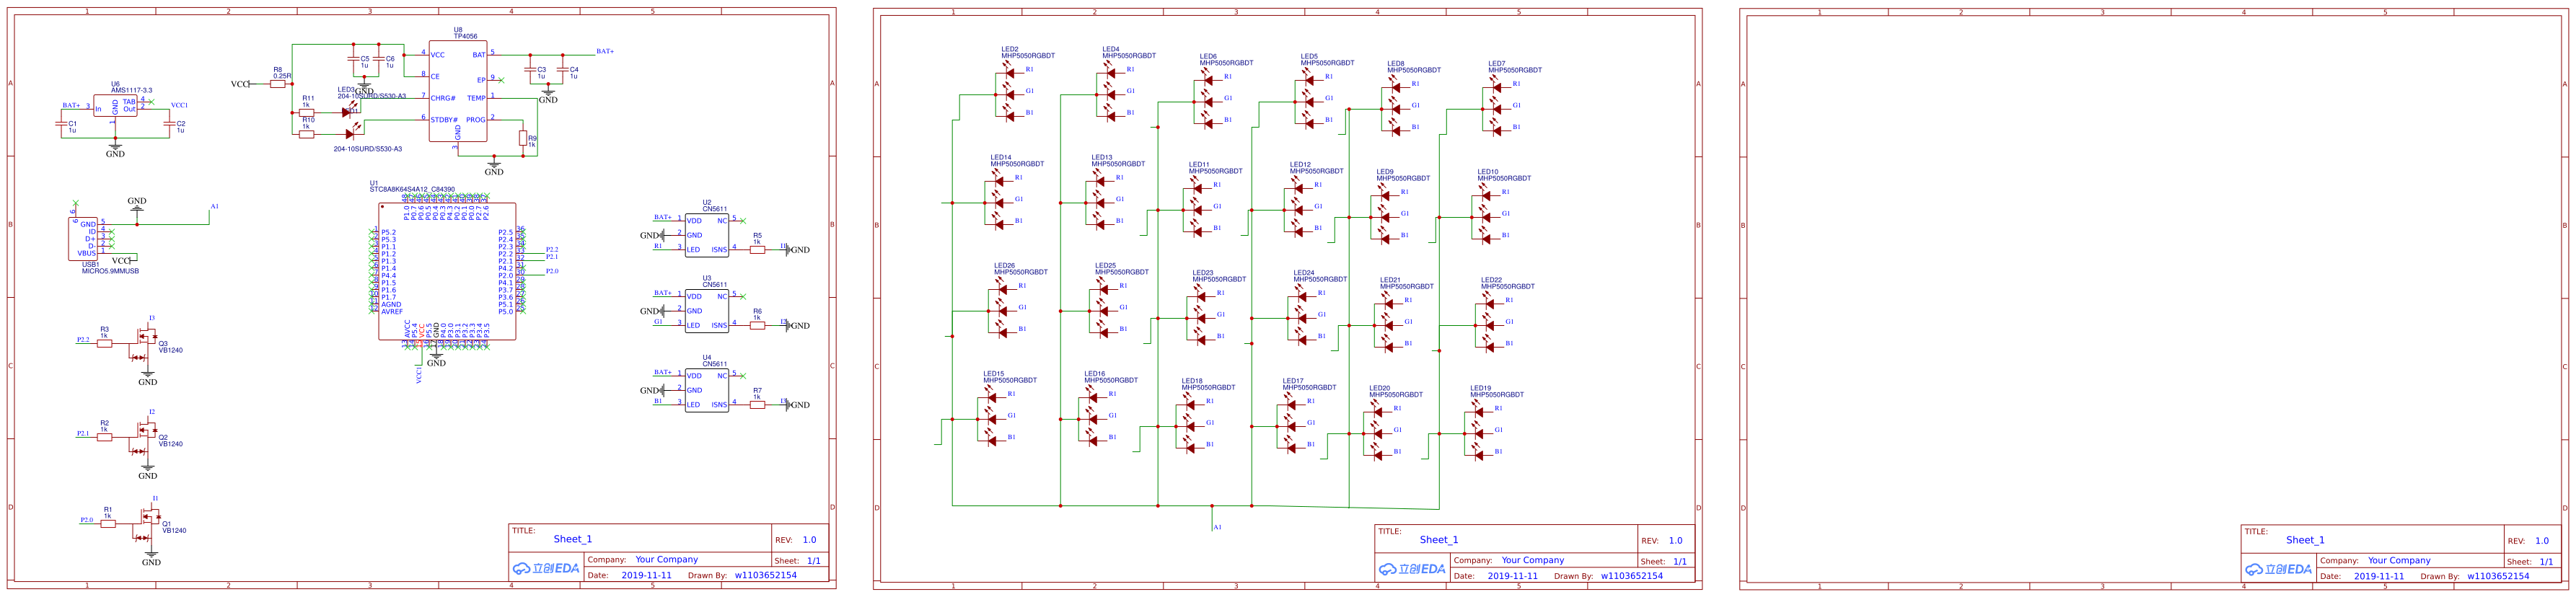Click the P2.1 net label at R2
2576x597 pixels.
click(83, 434)
